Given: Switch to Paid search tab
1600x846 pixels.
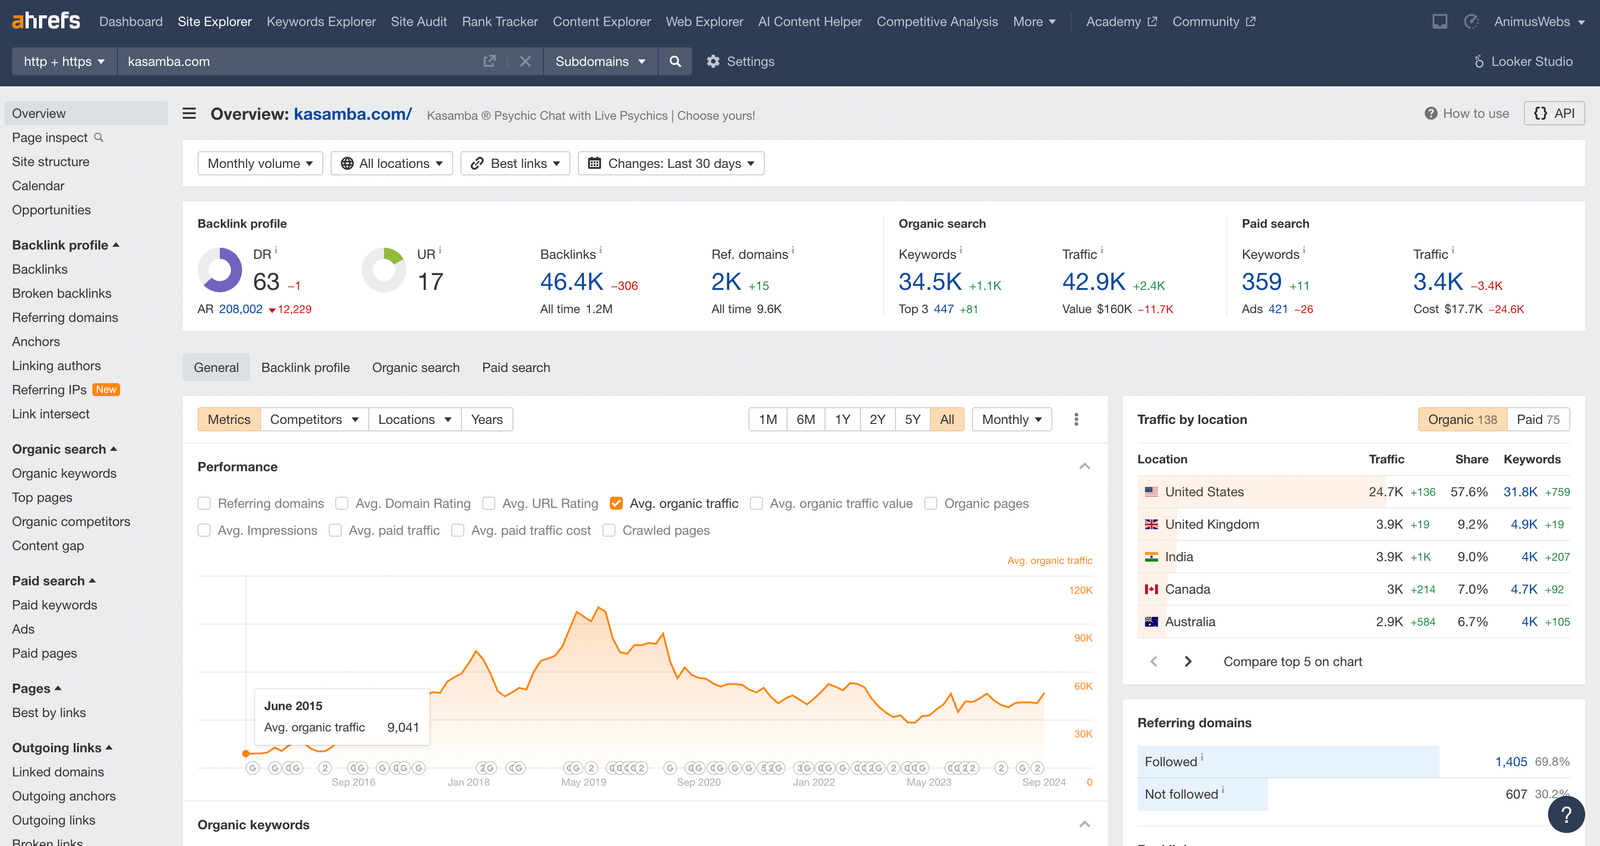Looking at the screenshot, I should tap(516, 367).
